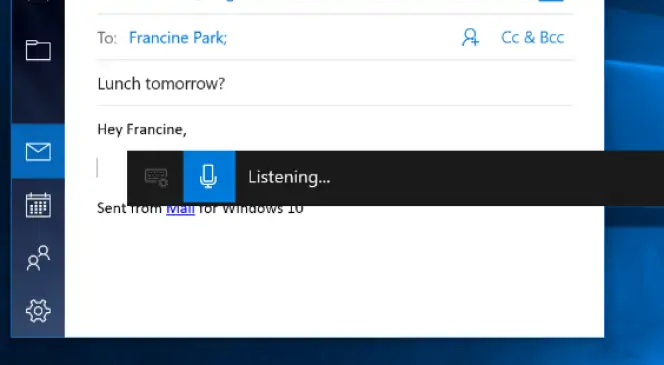Viewport: 664px width, 365px height.
Task: Show the Cc & Bcc fields
Action: point(532,37)
